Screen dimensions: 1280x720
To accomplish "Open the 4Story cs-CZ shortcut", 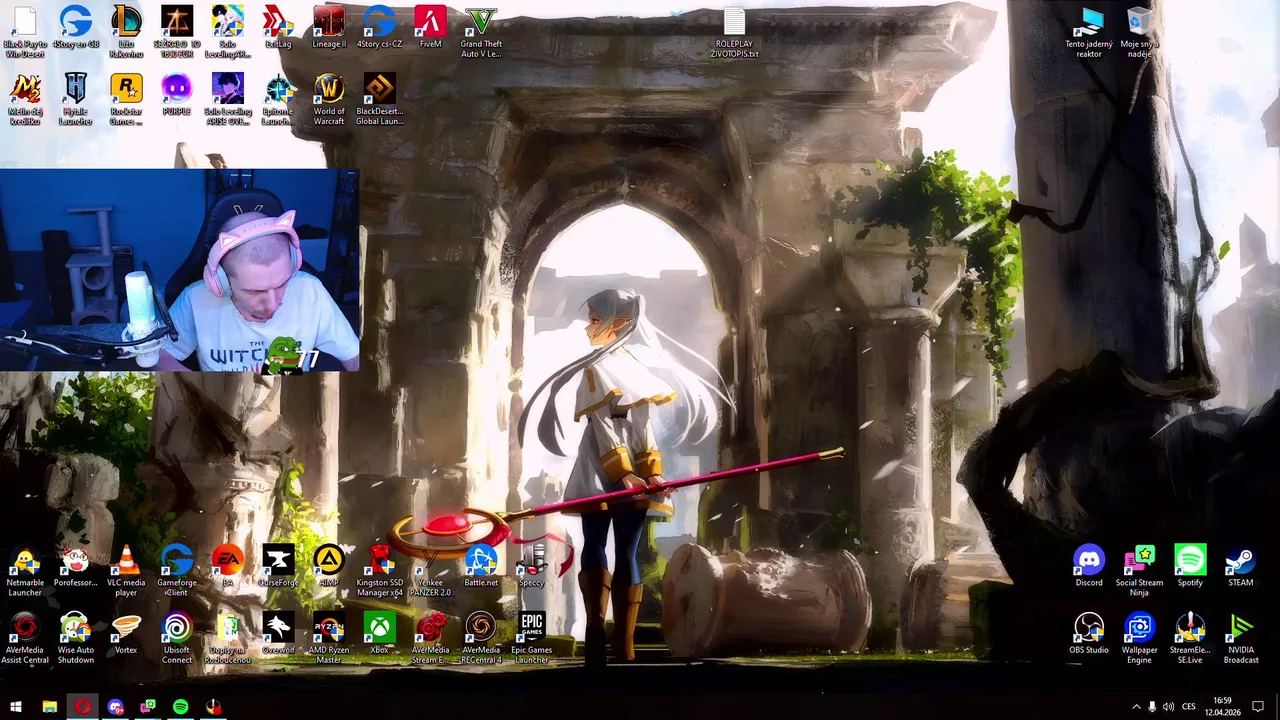I will pyautogui.click(x=380, y=29).
